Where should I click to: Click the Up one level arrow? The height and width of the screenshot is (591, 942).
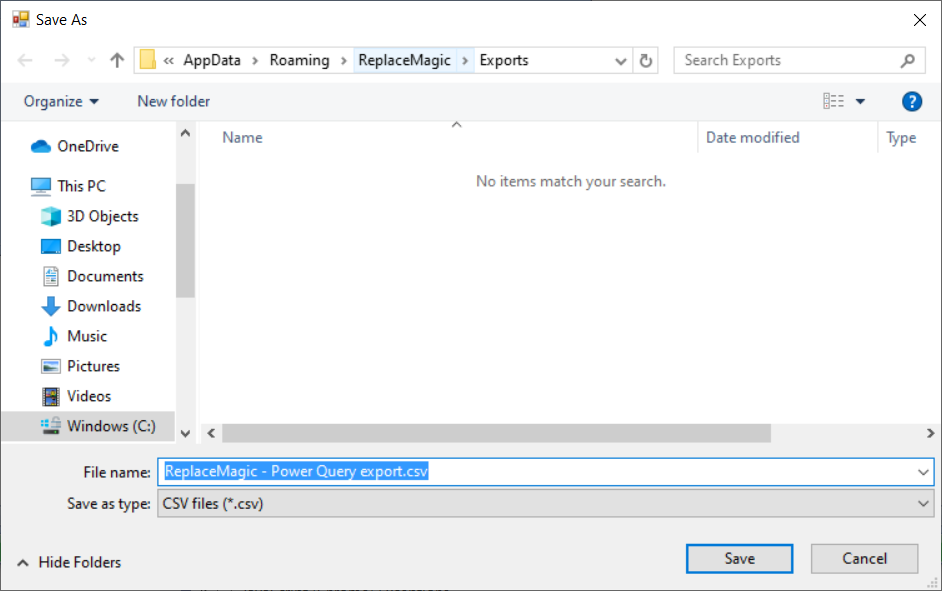(117, 60)
